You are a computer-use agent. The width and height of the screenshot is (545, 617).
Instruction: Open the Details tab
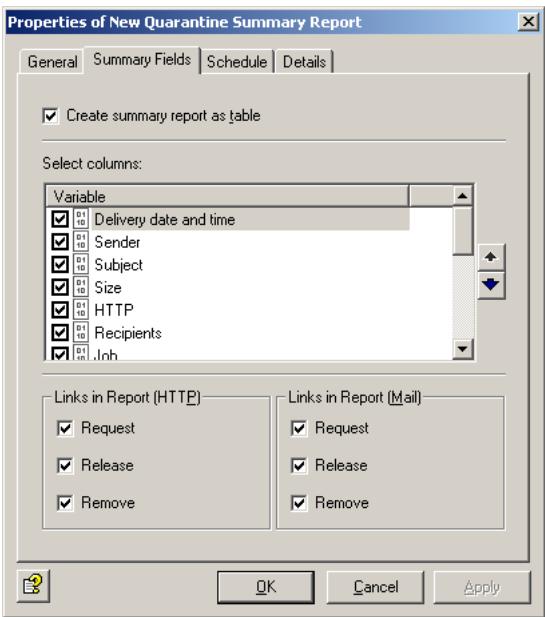304,62
